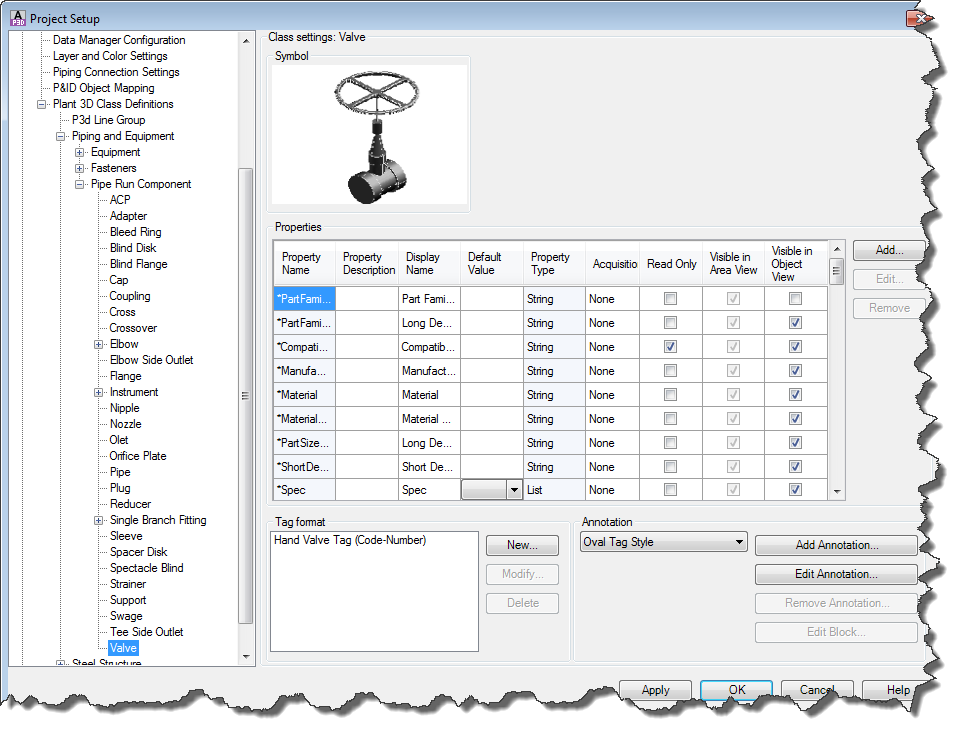This screenshot has height=734, width=962.
Task: Click the Project Setup title bar app icon
Action: tap(18, 18)
